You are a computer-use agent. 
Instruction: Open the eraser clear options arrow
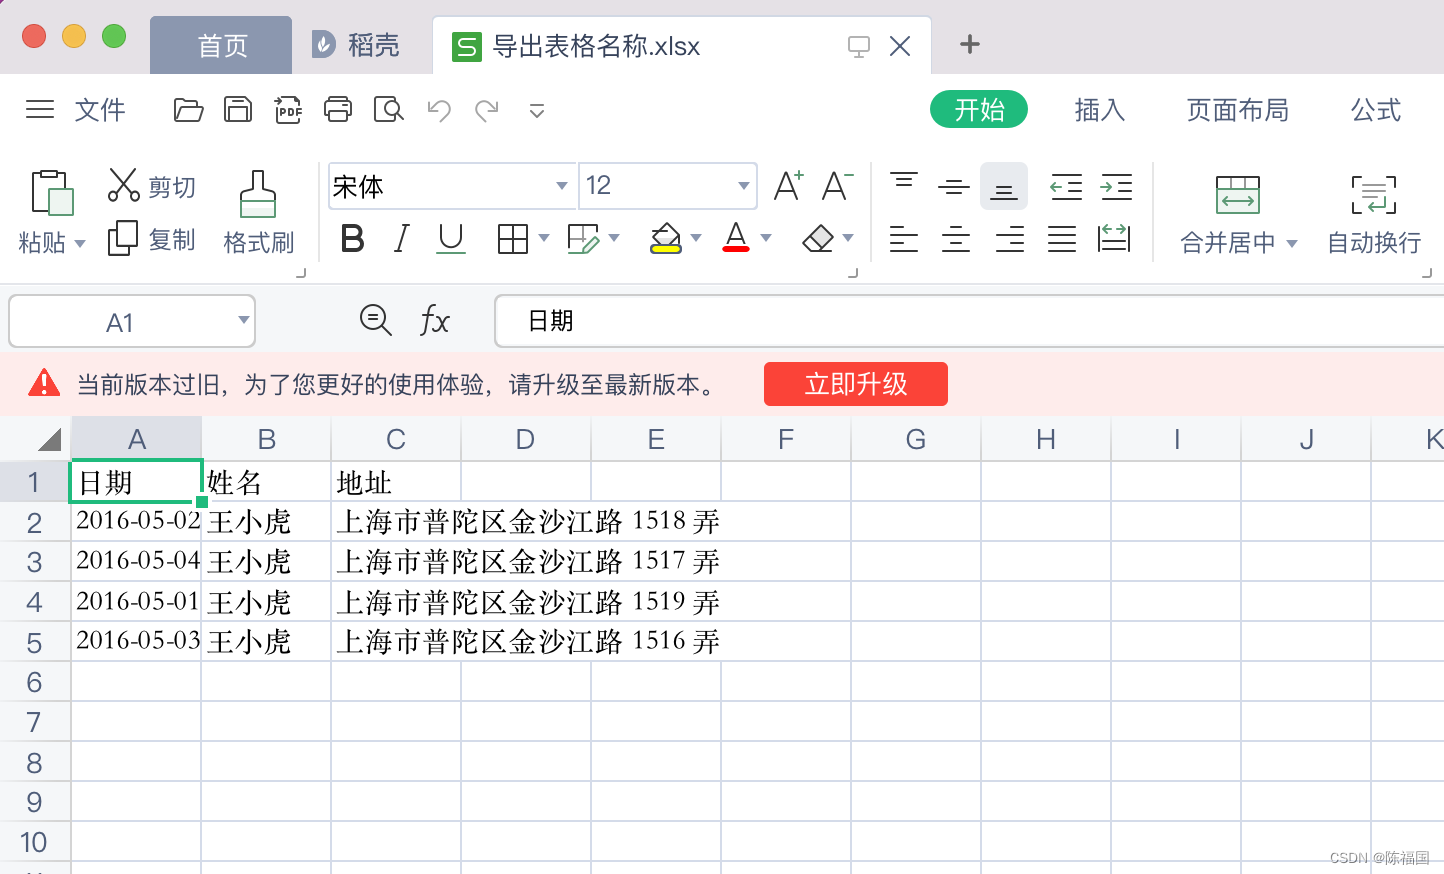(848, 238)
